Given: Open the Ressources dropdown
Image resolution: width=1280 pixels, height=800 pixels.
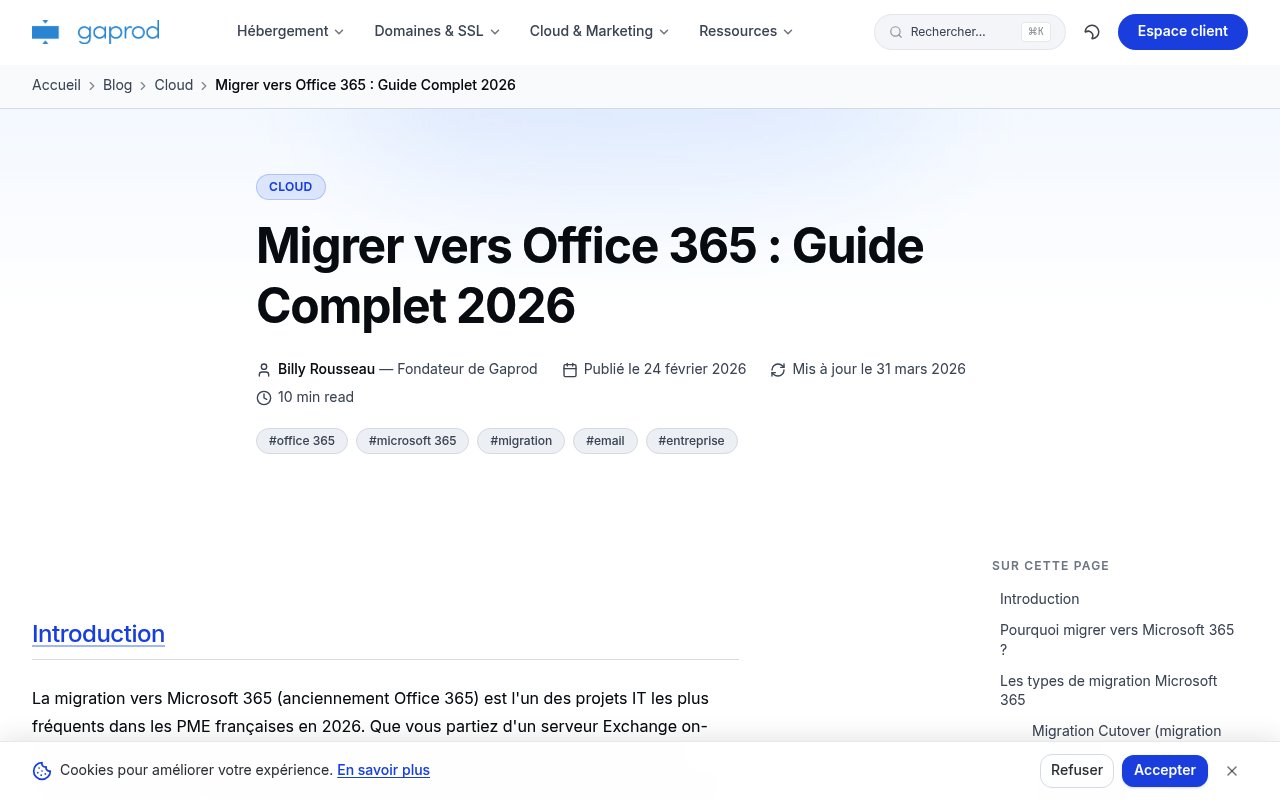Looking at the screenshot, I should (746, 31).
